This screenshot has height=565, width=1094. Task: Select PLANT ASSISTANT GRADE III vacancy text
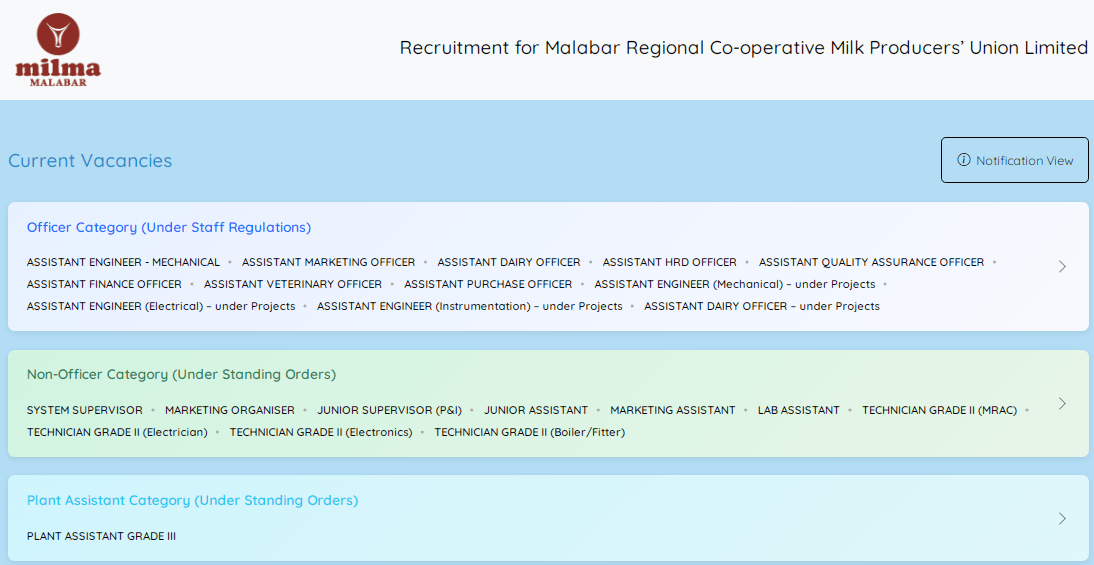[x=101, y=536]
